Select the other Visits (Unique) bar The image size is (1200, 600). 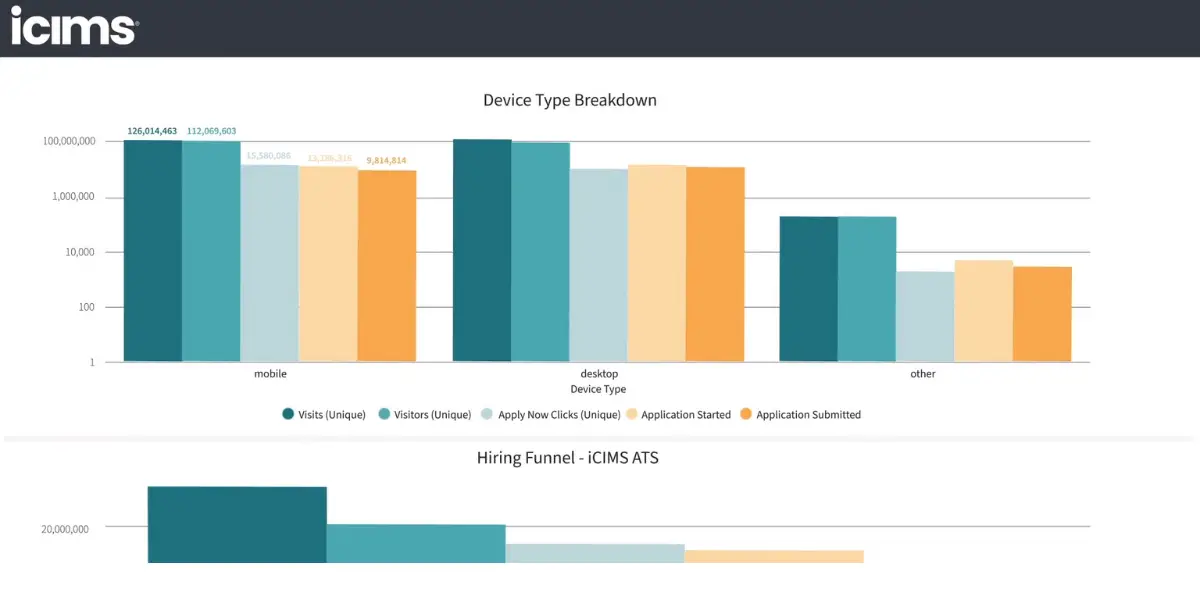(809, 289)
